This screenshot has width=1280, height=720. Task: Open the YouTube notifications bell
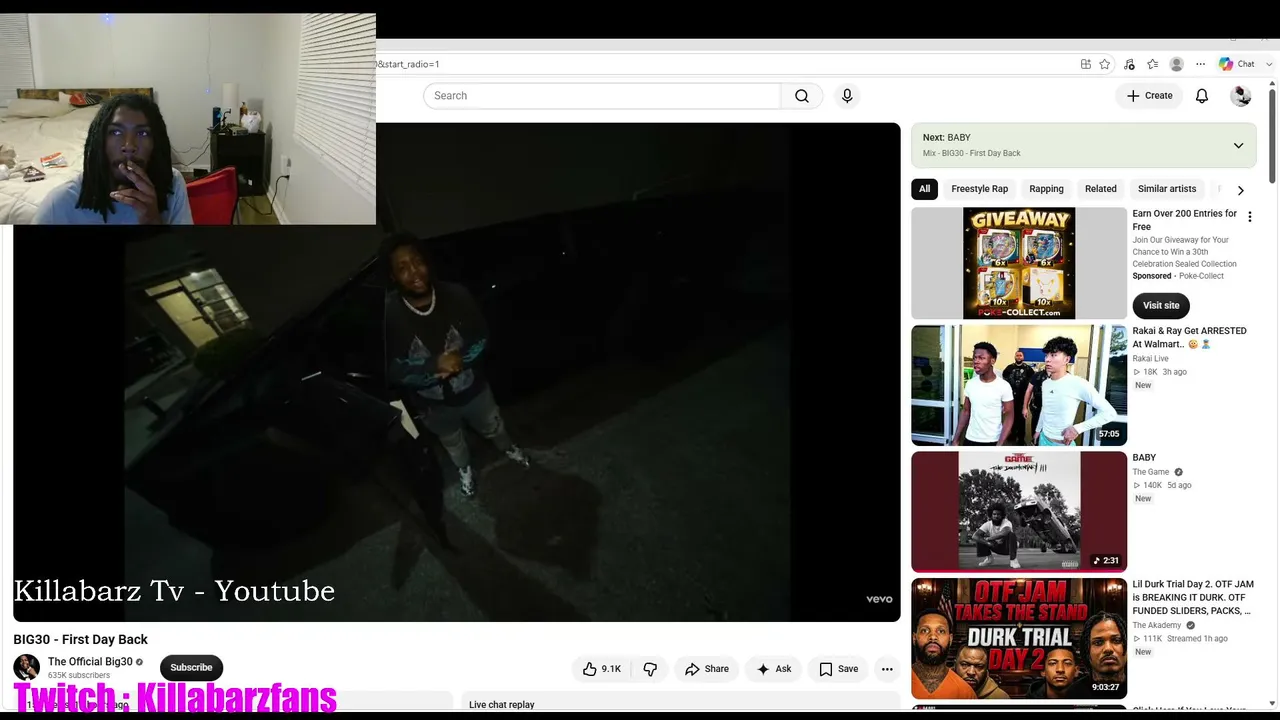[1202, 96]
